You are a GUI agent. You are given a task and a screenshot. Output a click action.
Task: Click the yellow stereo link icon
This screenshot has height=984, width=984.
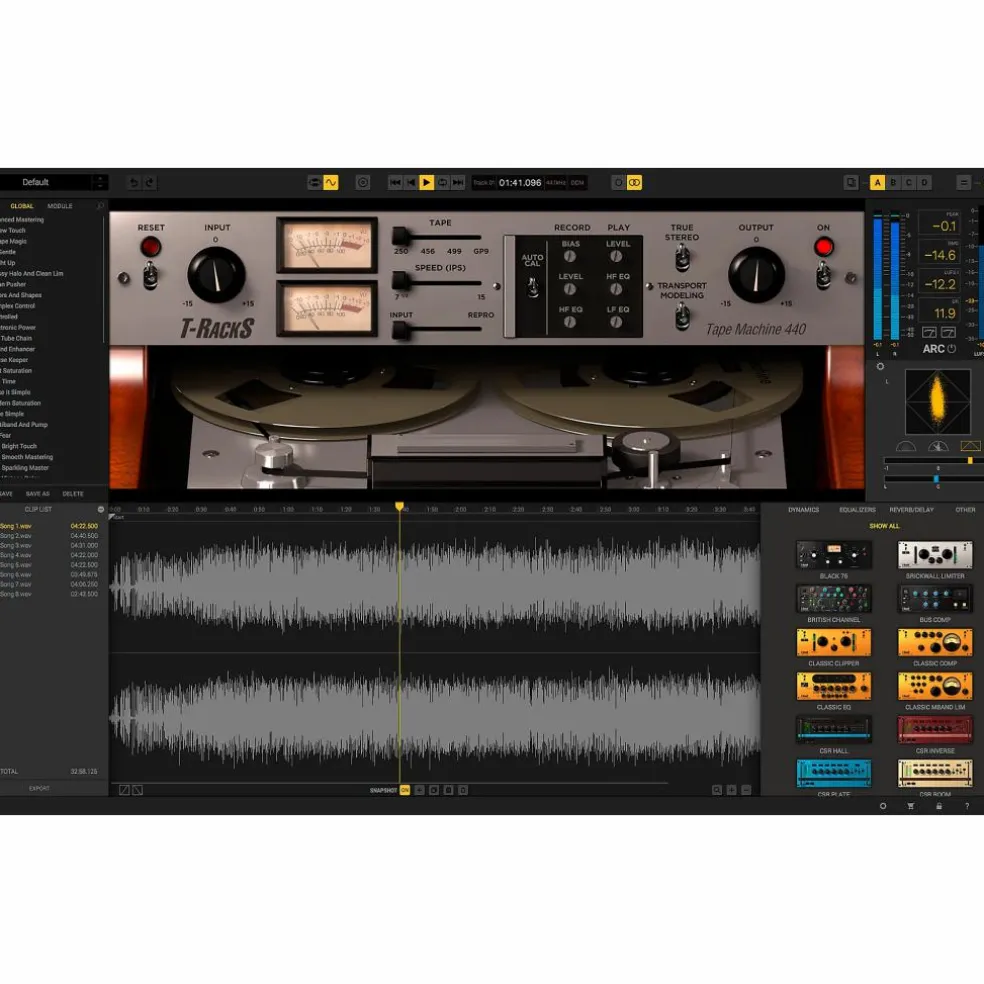pos(634,183)
